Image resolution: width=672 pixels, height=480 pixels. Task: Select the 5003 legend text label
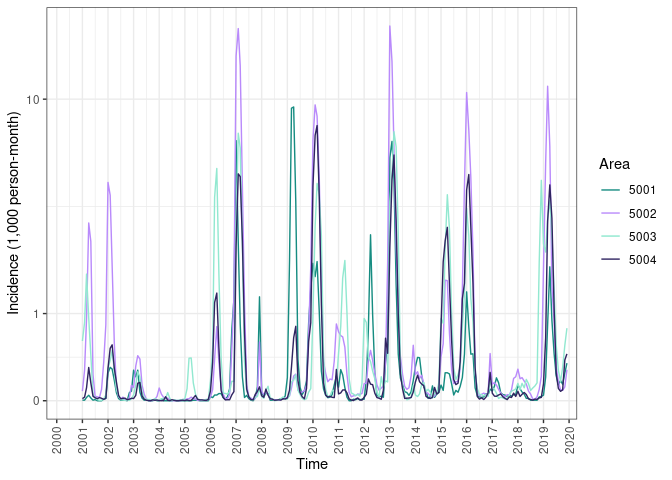click(643, 237)
